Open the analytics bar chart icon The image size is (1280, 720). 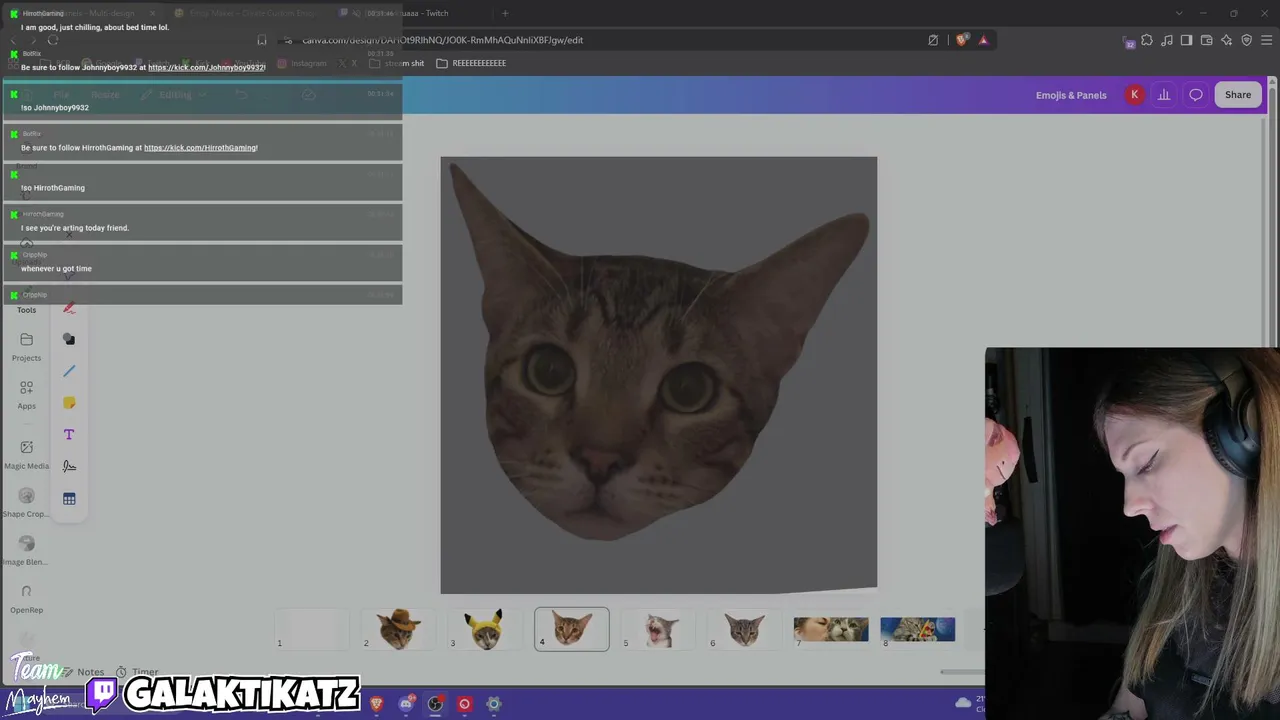1164,95
